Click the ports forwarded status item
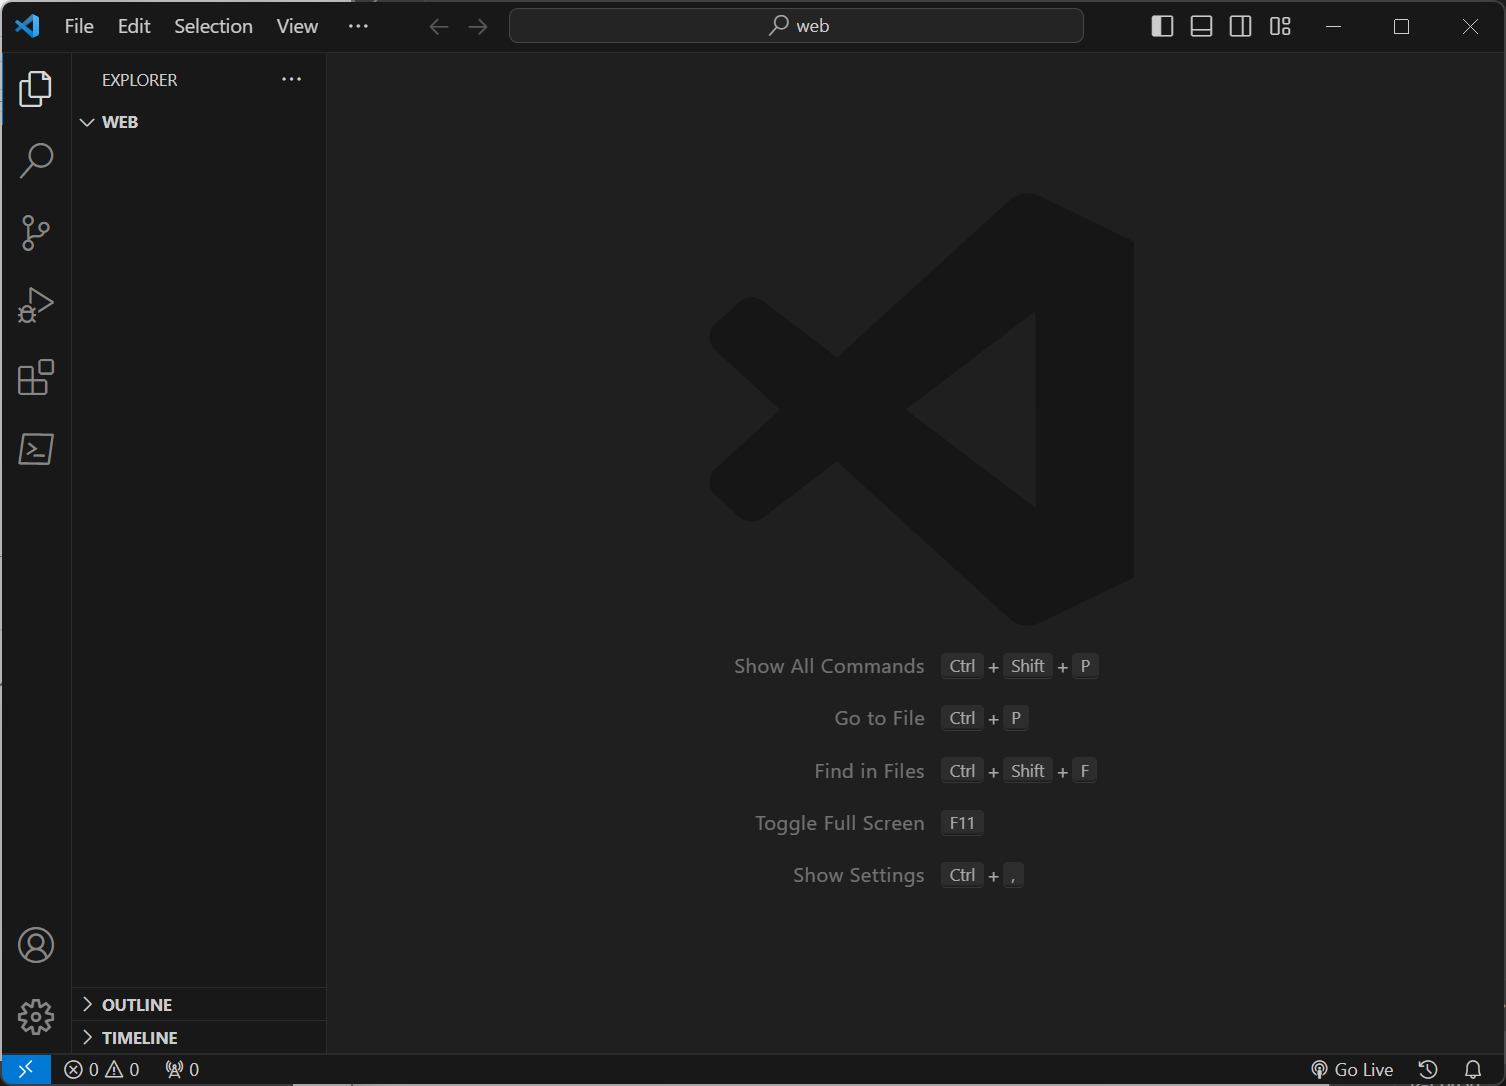1506x1086 pixels. [182, 1069]
